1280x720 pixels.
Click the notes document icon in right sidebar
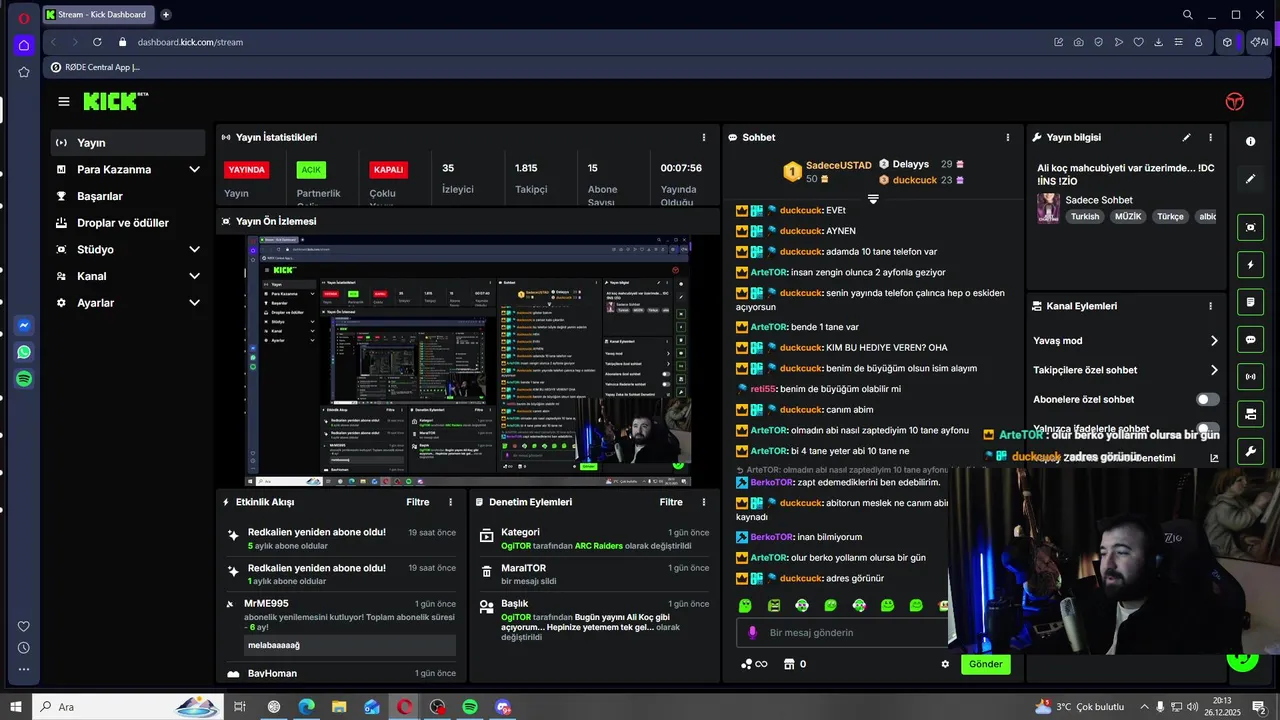click(1250, 302)
